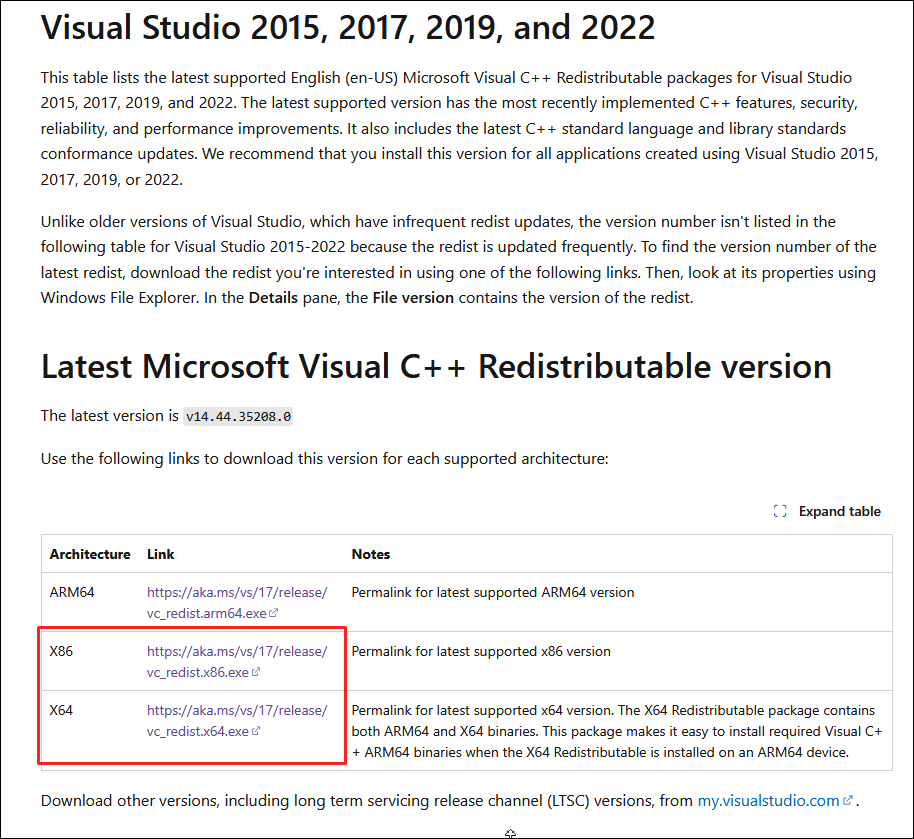
Task: Click the Architecture column header
Action: click(90, 554)
